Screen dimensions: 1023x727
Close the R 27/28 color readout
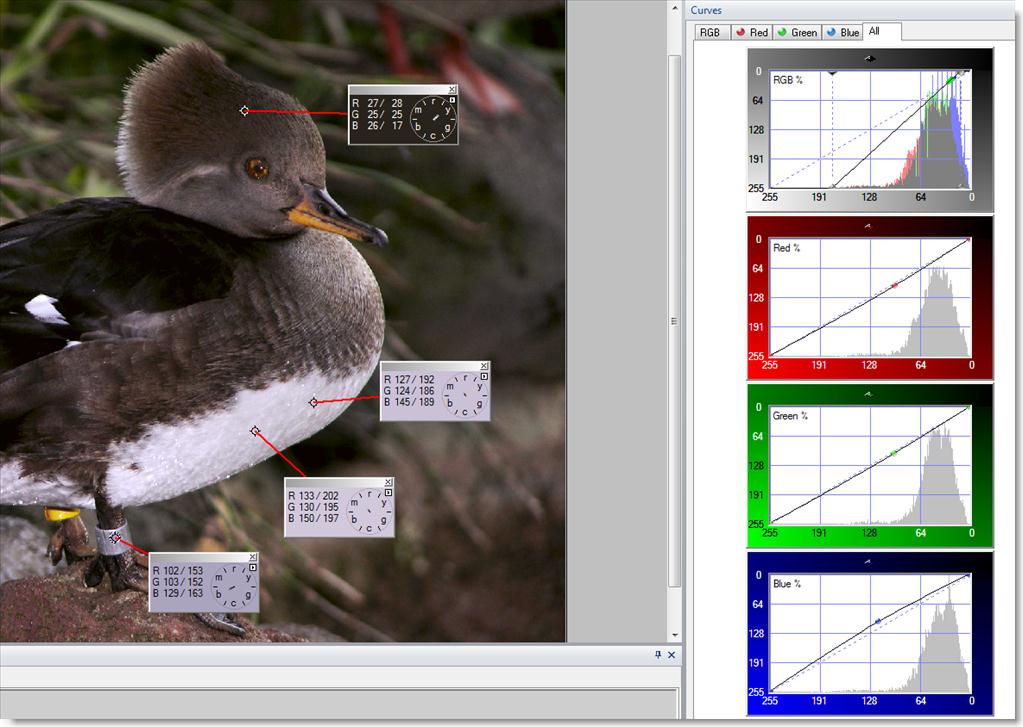(x=453, y=89)
